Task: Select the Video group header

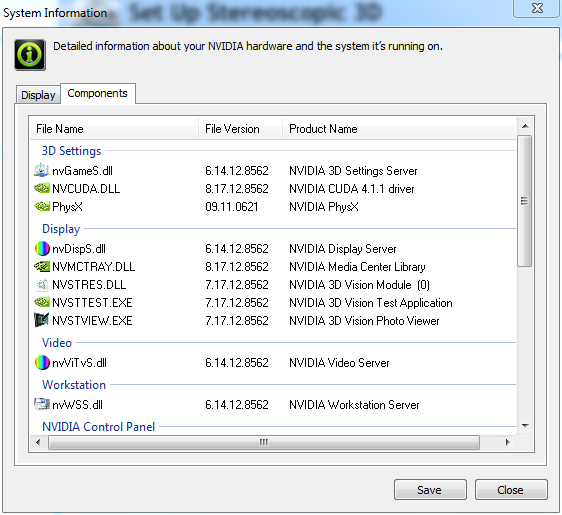Action: [x=57, y=343]
